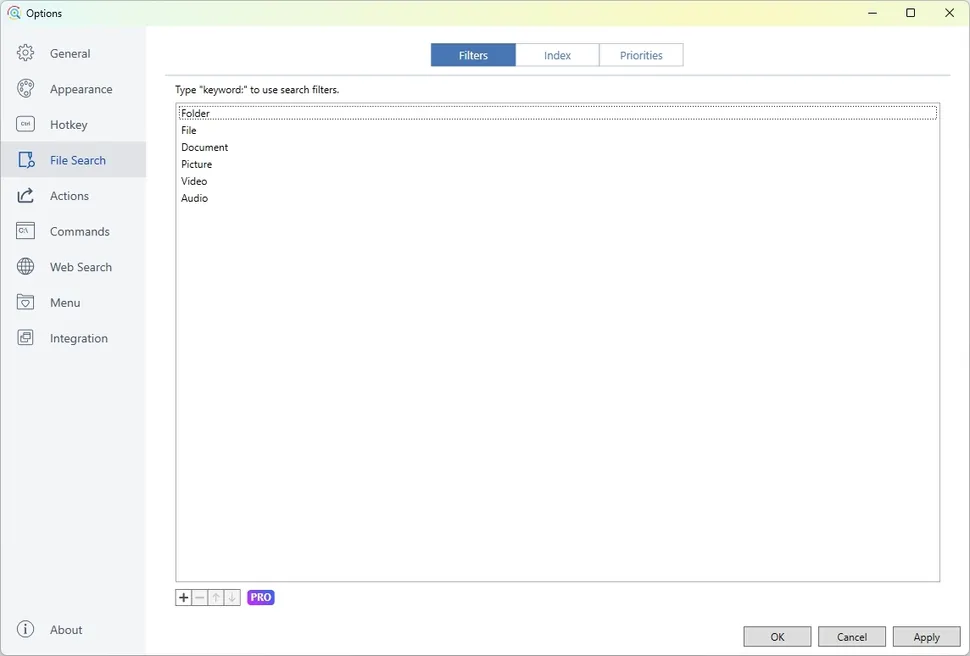The height and width of the screenshot is (656, 970).
Task: Select the Commands terminal icon
Action: pyautogui.click(x=25, y=231)
